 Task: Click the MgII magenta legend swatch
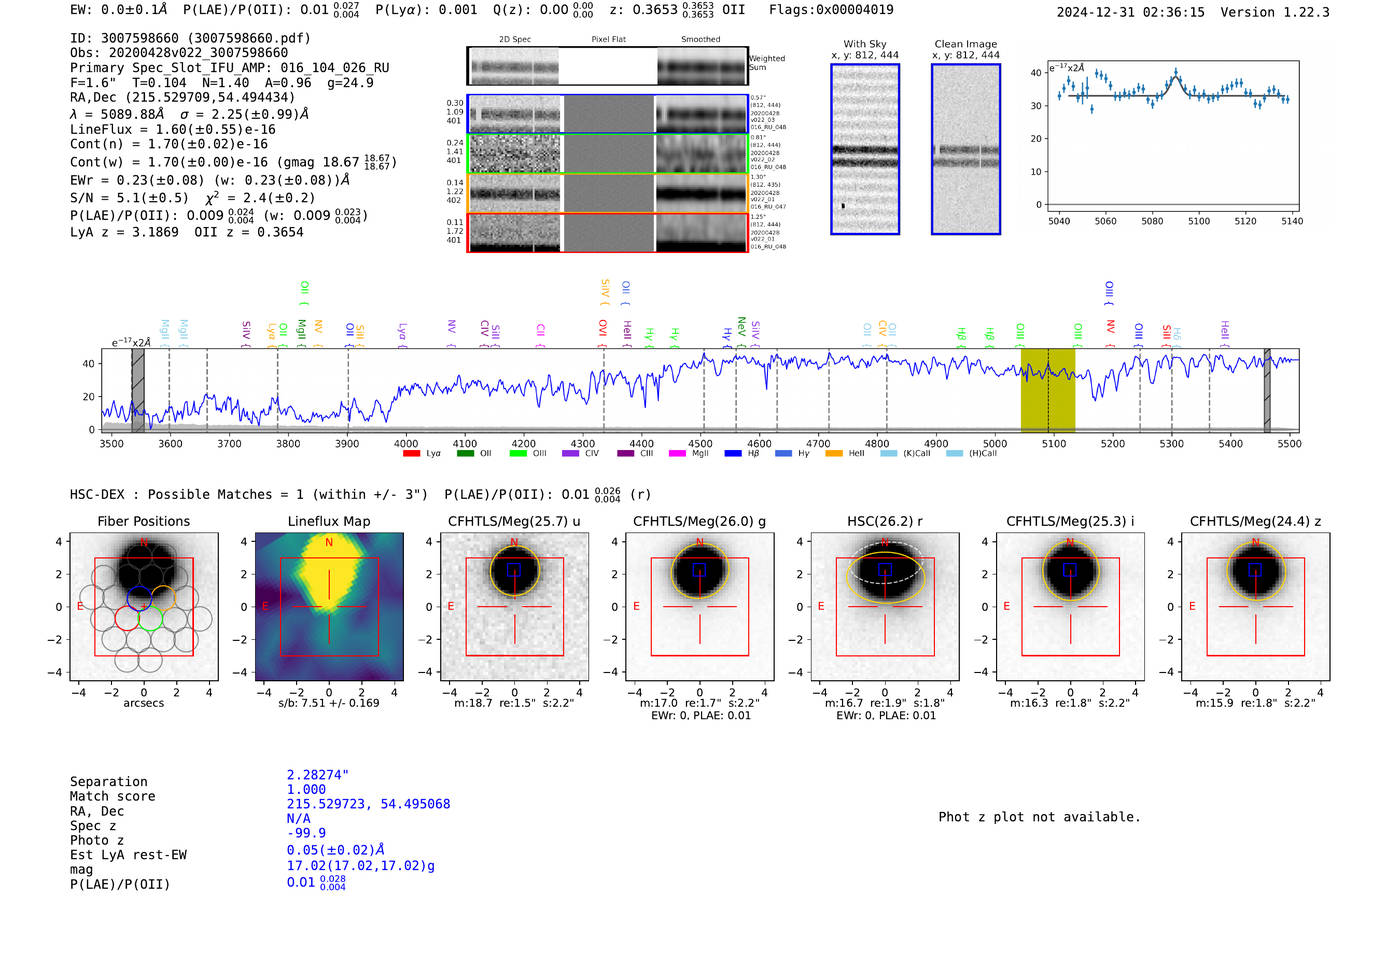[677, 454]
